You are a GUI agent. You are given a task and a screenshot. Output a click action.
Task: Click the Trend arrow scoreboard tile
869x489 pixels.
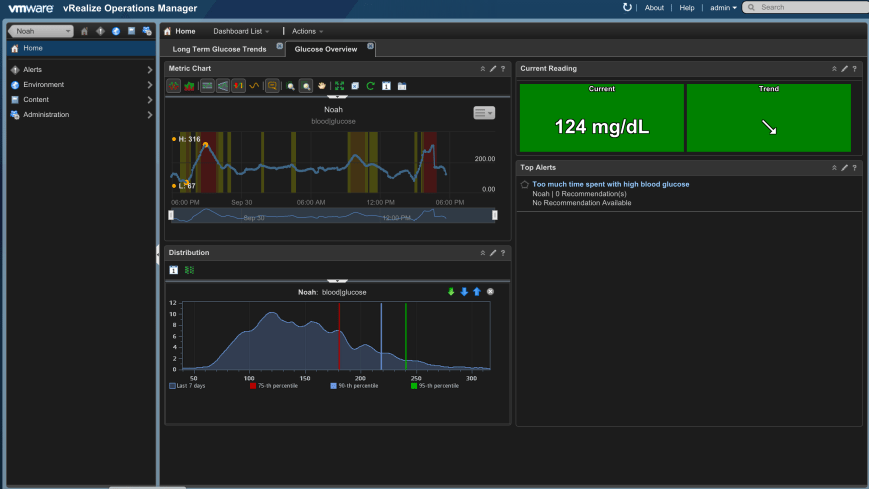pyautogui.click(x=769, y=118)
